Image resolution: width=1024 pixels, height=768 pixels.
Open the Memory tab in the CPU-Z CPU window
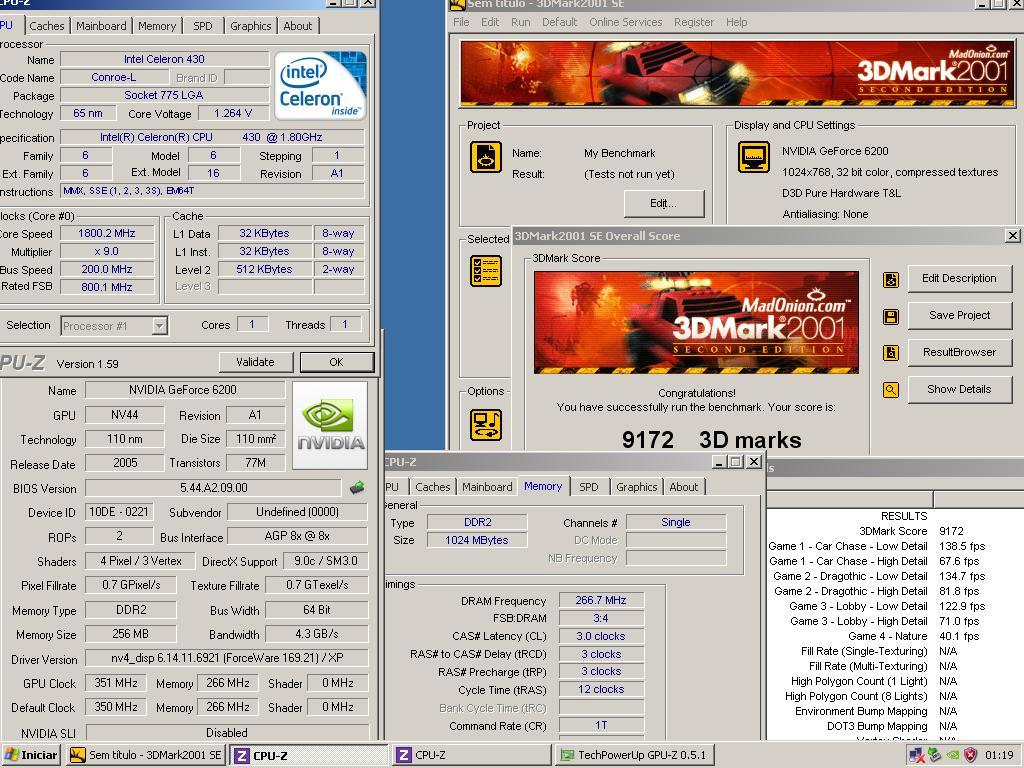pos(157,26)
